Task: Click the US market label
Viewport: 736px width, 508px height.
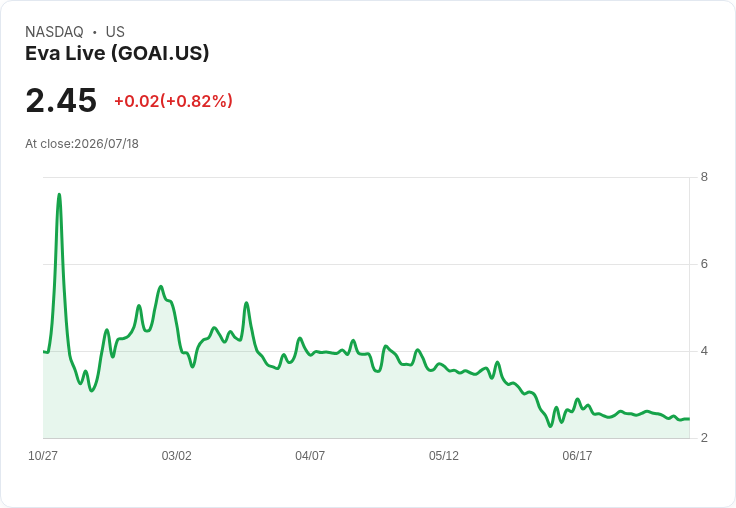Action: click(115, 32)
